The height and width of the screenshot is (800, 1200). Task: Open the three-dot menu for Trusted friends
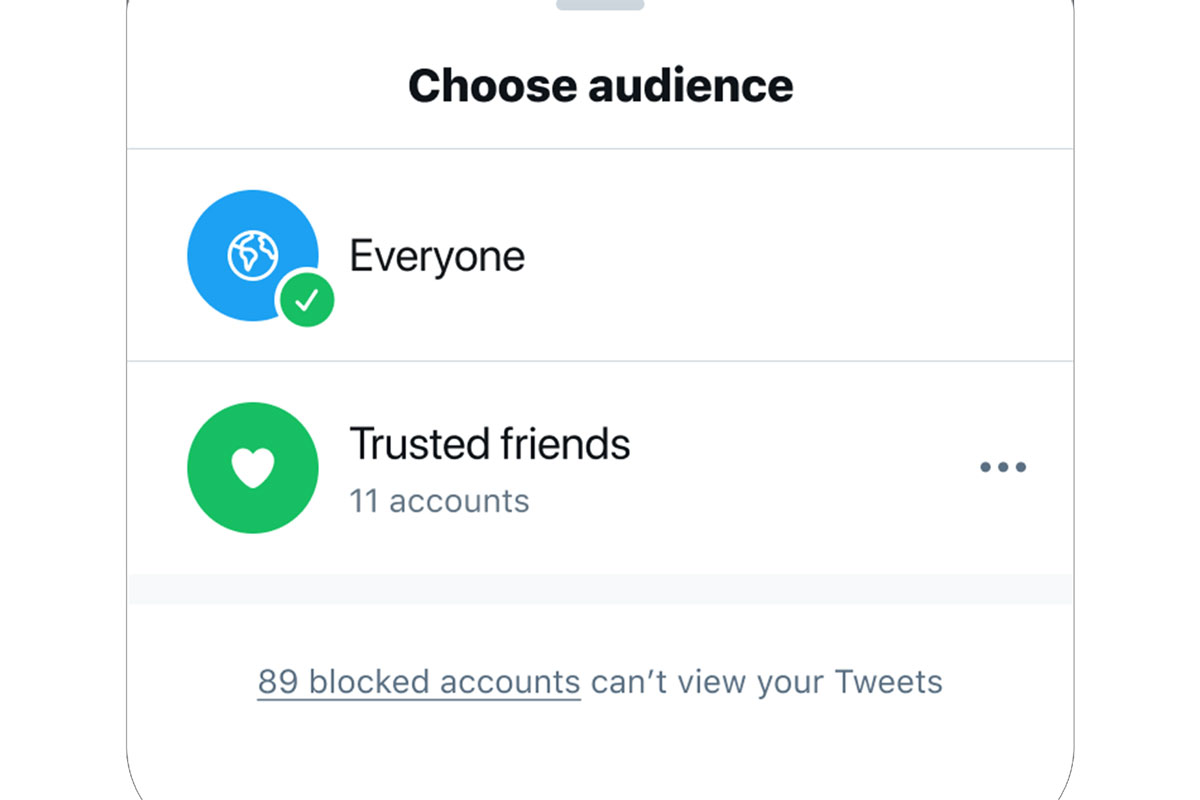coord(1003,467)
